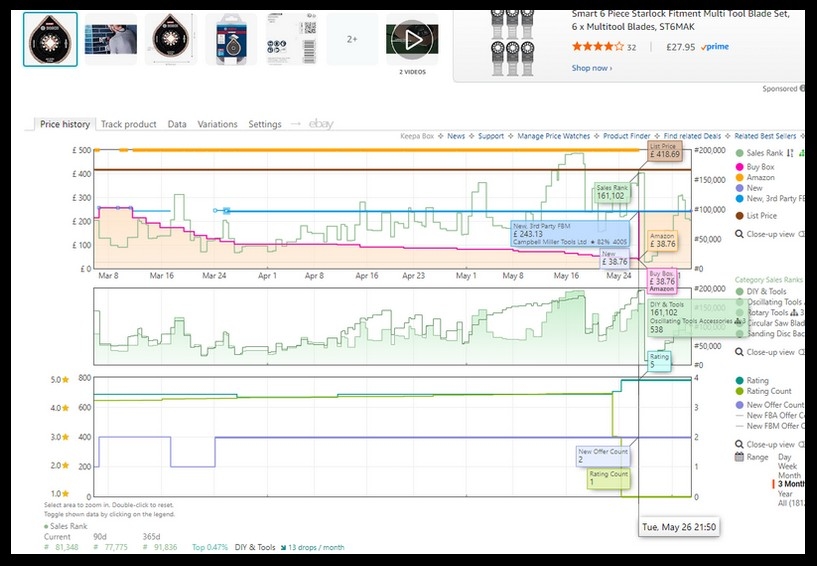This screenshot has width=817, height=566.
Task: Open the worker-in-action product thumbnail
Action: [111, 40]
